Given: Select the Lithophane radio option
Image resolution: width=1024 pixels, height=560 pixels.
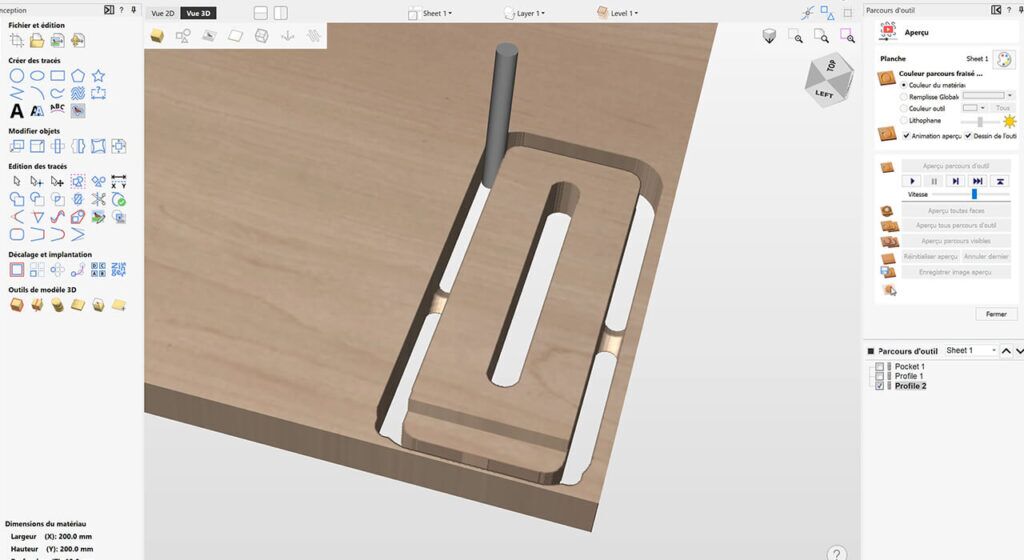Looking at the screenshot, I should coord(904,120).
